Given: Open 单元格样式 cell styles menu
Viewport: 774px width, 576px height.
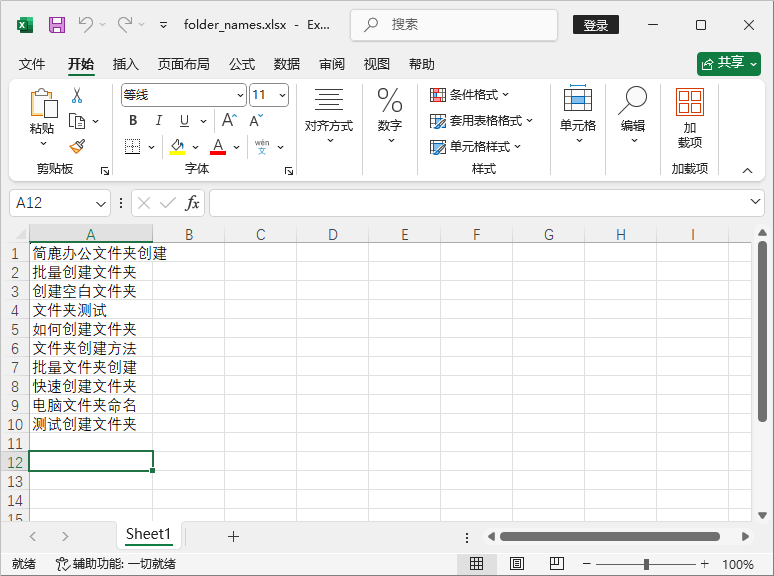Looking at the screenshot, I should [475, 147].
